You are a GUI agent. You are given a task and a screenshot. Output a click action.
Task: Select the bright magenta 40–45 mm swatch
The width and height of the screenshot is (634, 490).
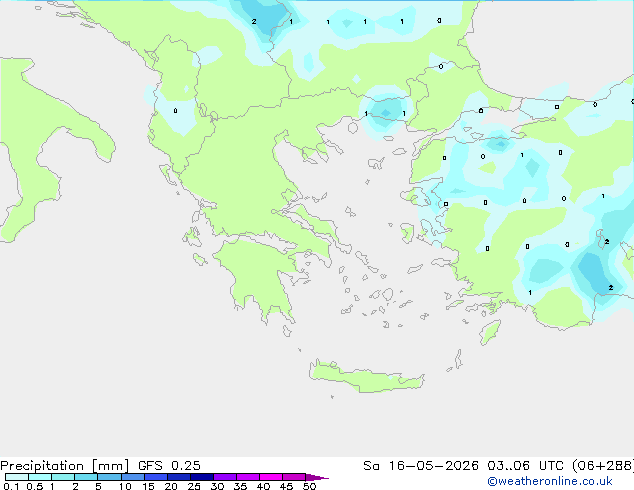click(x=271, y=477)
